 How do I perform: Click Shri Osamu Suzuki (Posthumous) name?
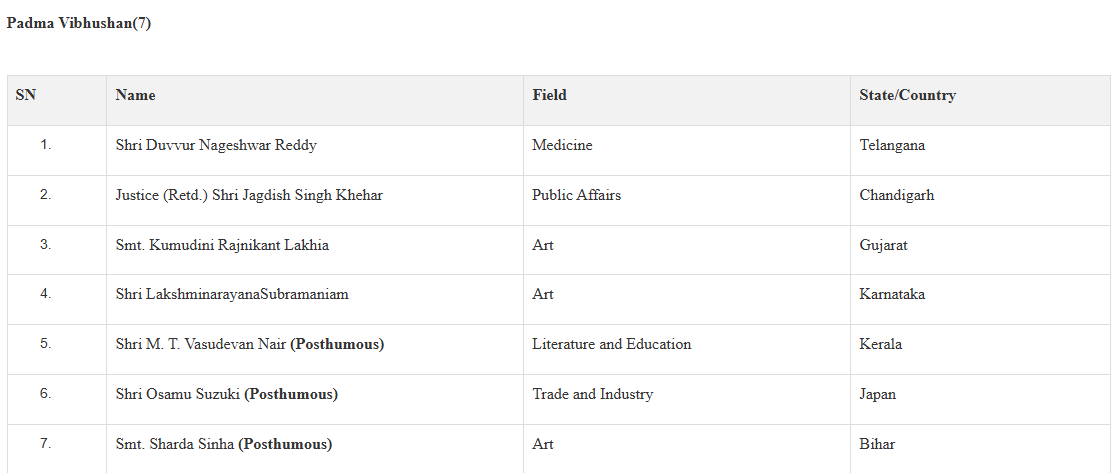pos(227,394)
